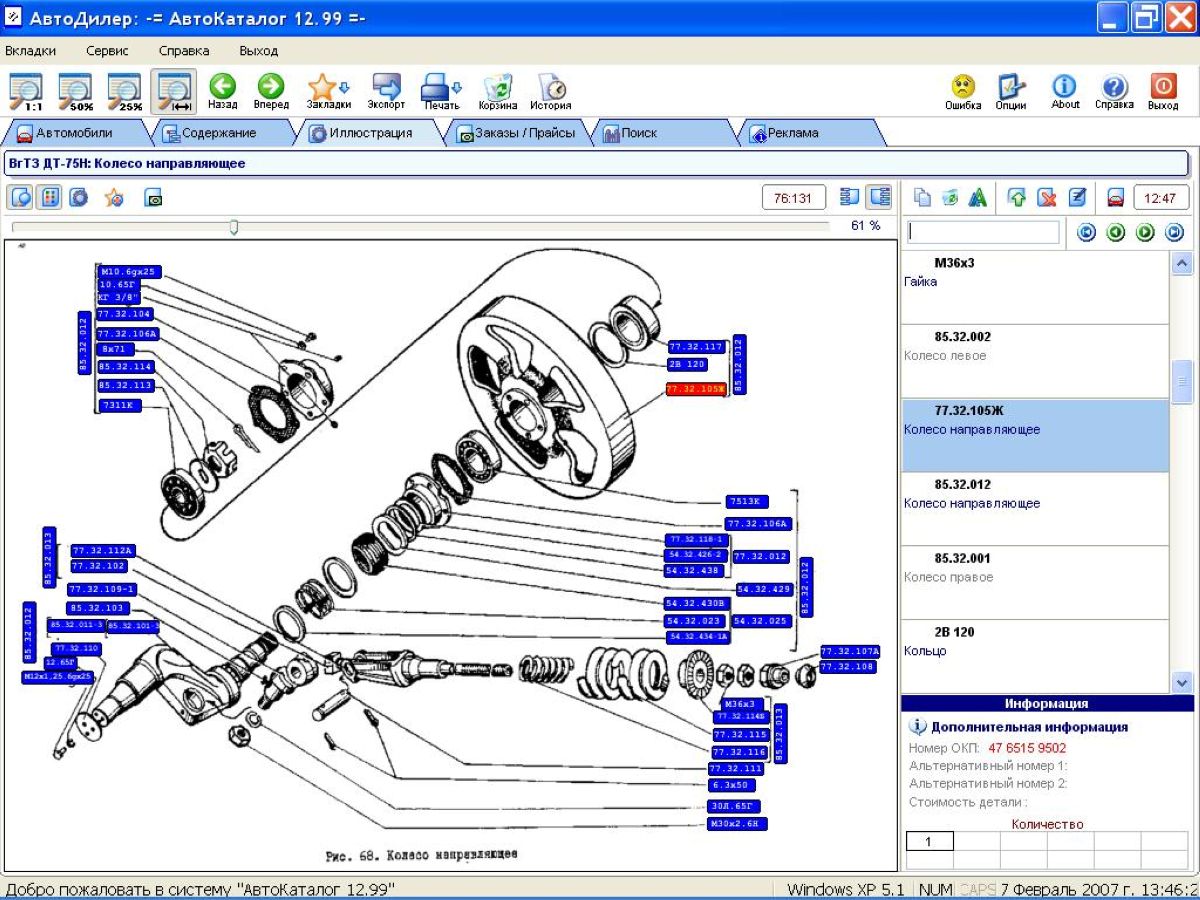1200x900 pixels.
Task: Open the Сервис menu
Action: point(107,51)
